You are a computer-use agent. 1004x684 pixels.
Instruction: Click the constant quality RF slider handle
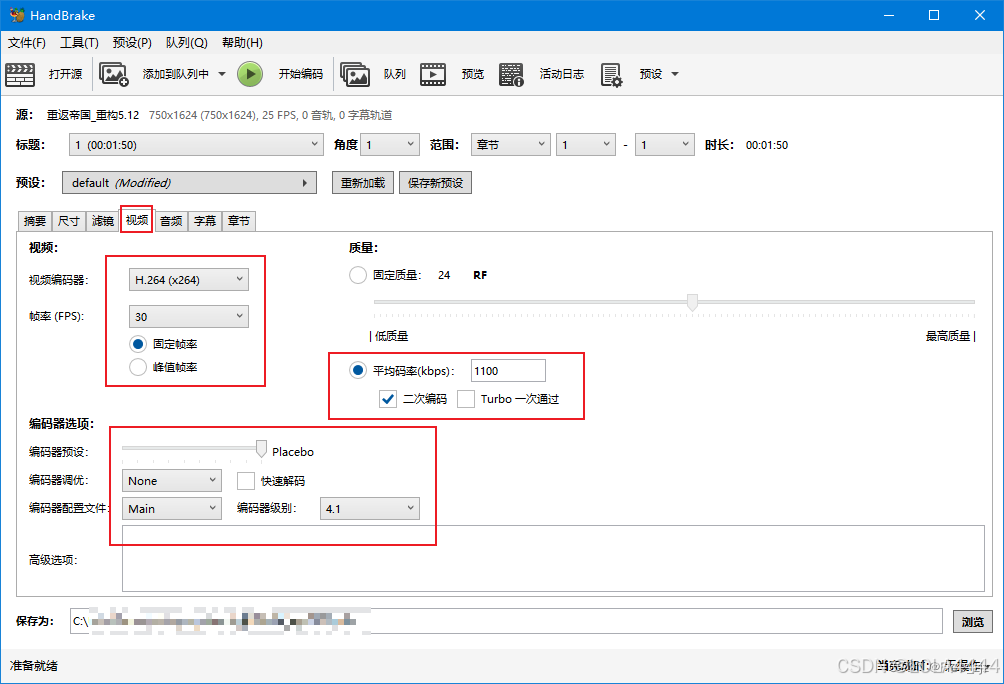pos(692,302)
